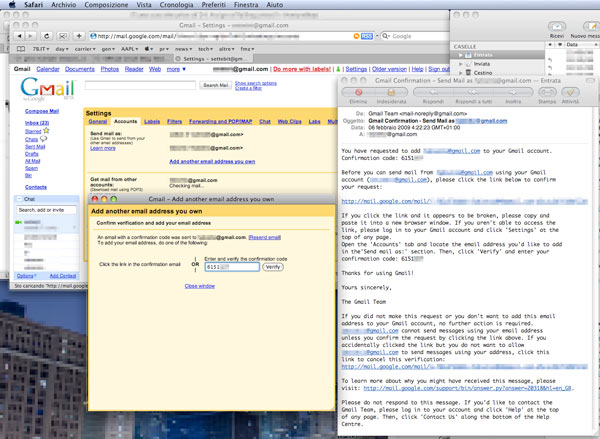Open the Apple menu in the menu bar
The height and width of the screenshot is (439, 600).
(x=12, y=5)
